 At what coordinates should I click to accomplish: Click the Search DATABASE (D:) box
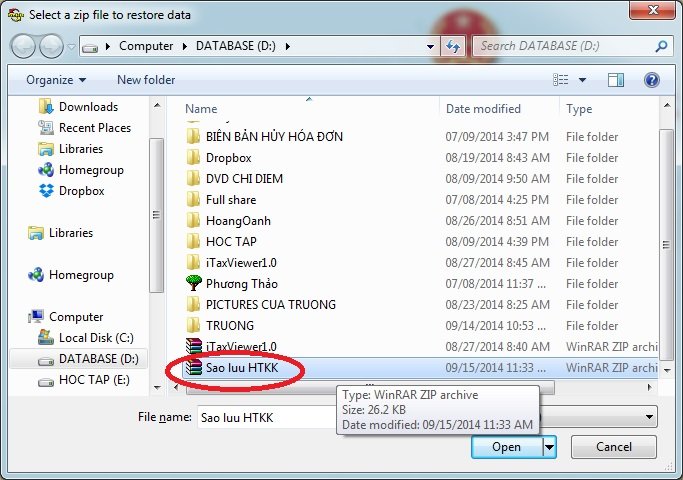[565, 46]
